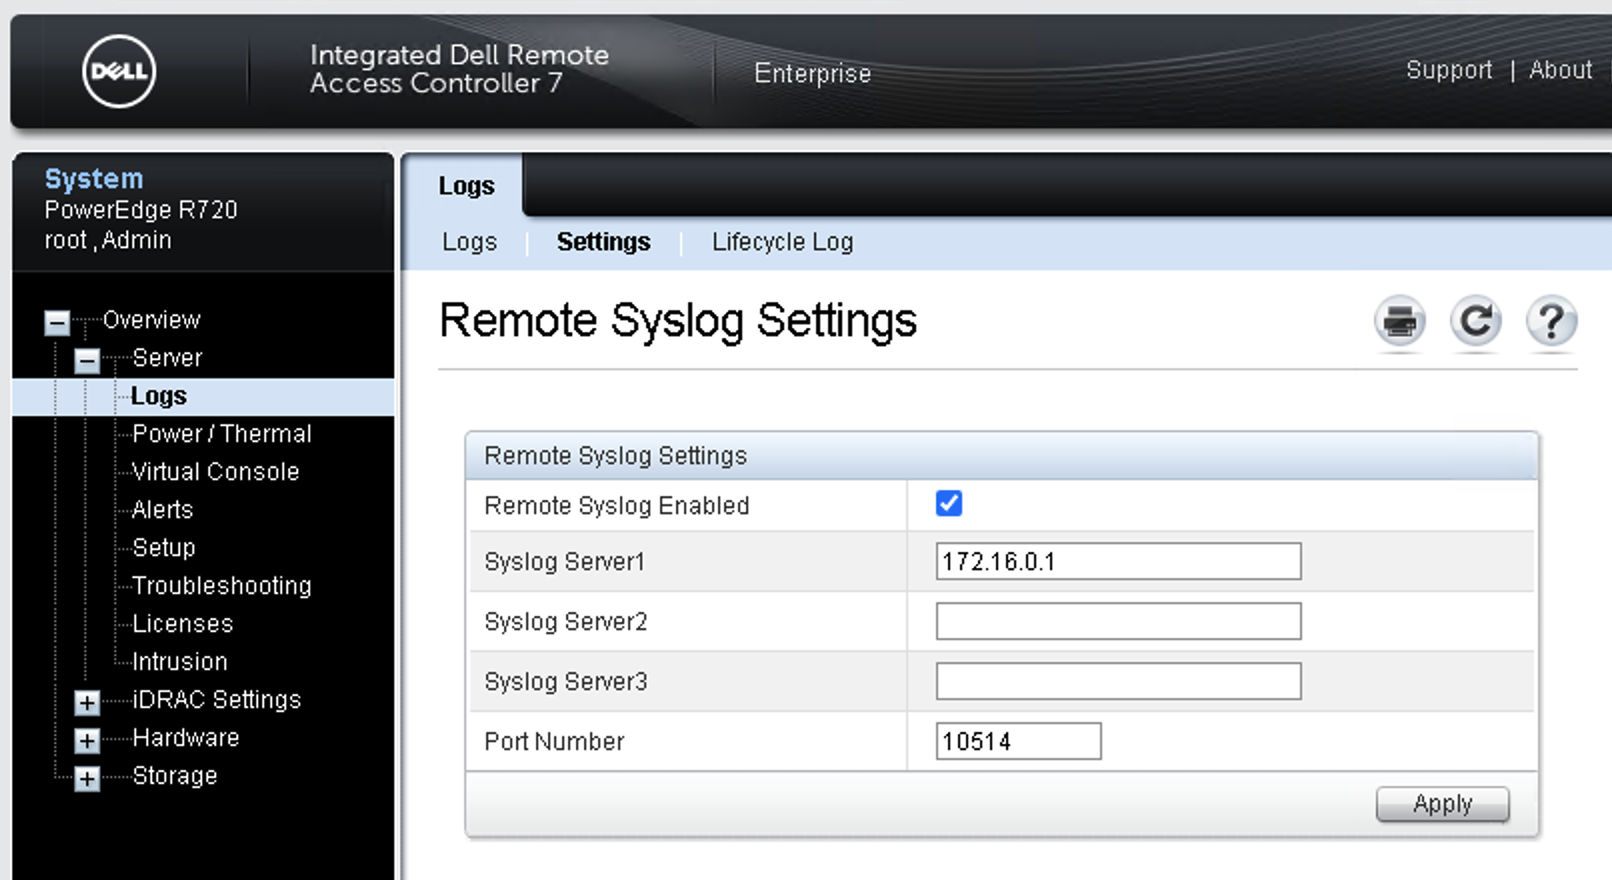Click the 'root , Admin' user text
This screenshot has width=1612, height=880.
(x=108, y=241)
